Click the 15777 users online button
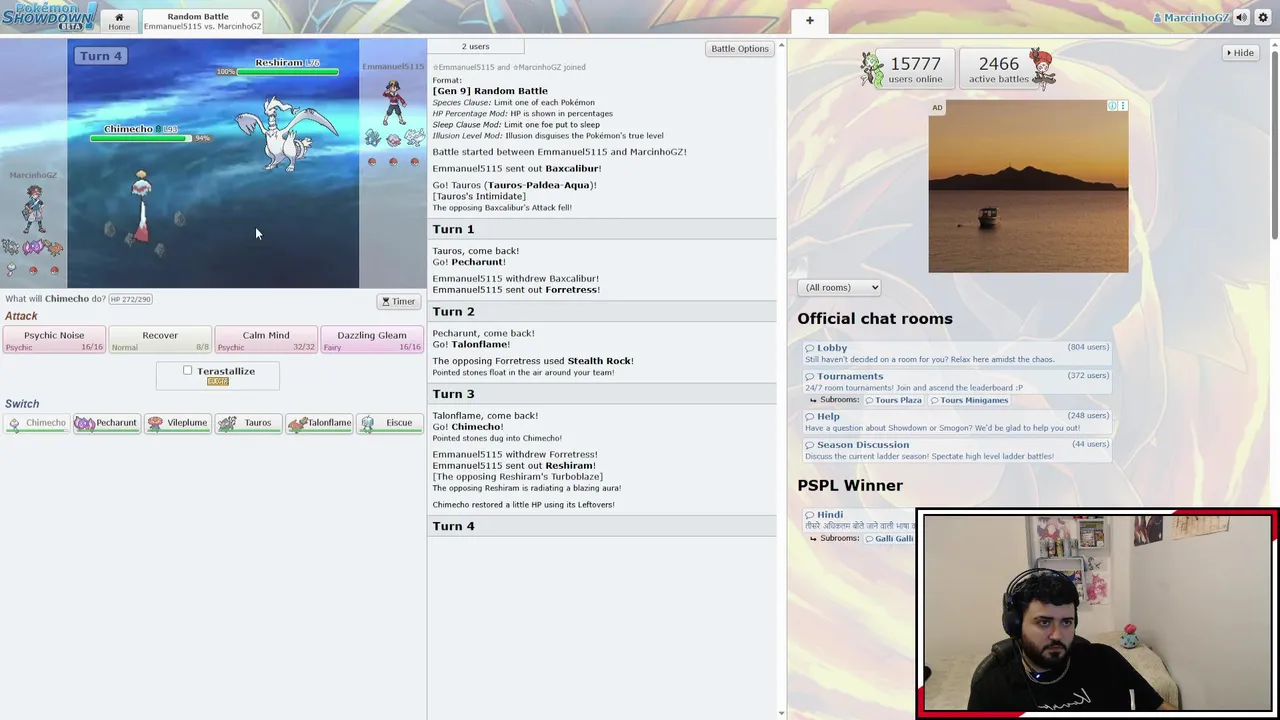This screenshot has width=1280, height=720. 906,69
